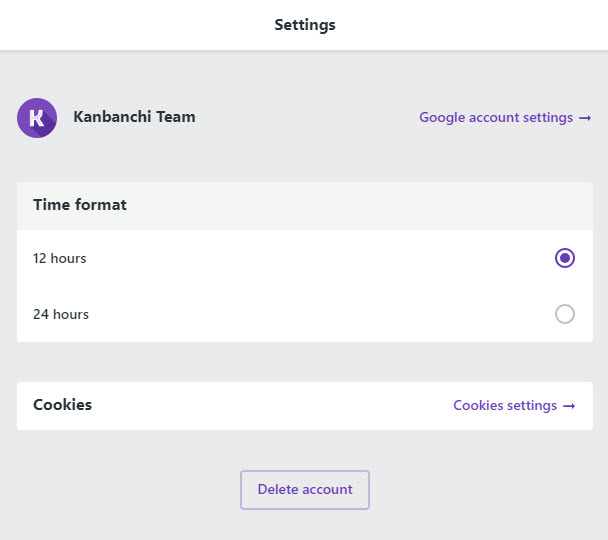
Task: Click the arrow beside Google account settings
Action: coord(585,118)
